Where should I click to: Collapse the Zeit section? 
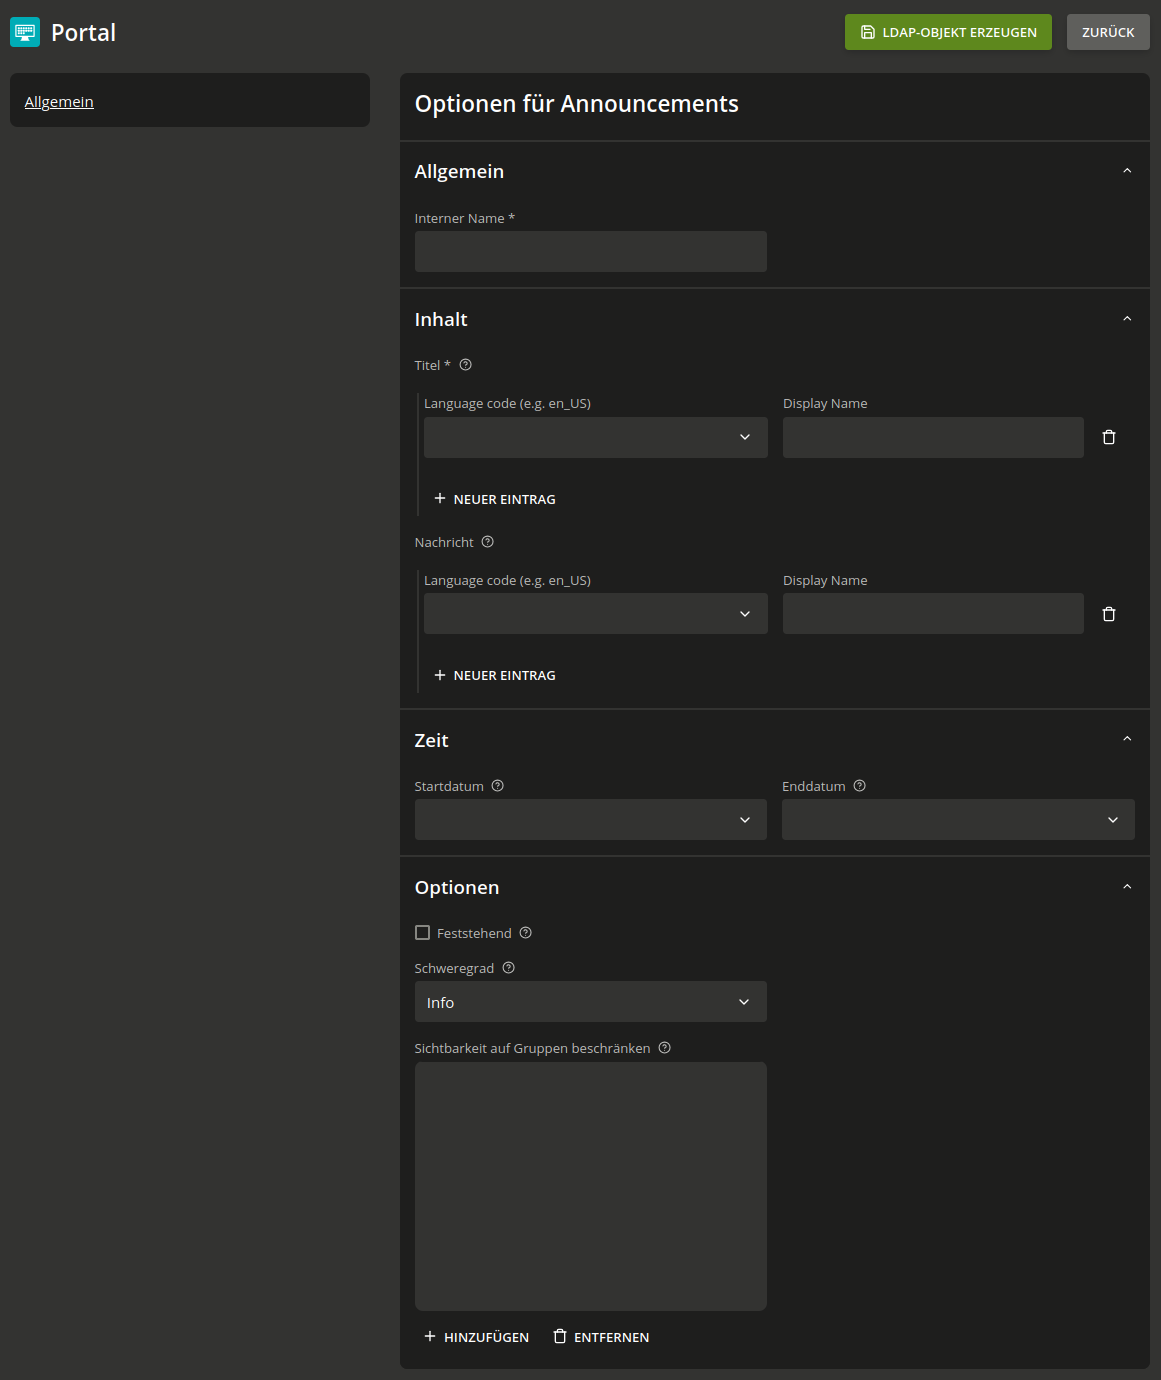point(1127,739)
